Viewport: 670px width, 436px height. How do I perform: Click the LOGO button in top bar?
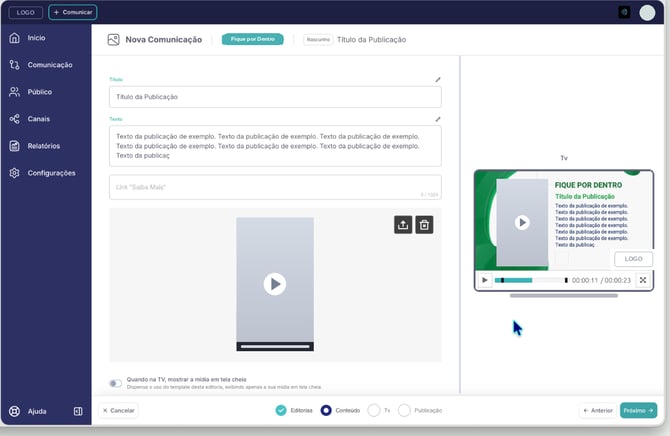pos(26,12)
